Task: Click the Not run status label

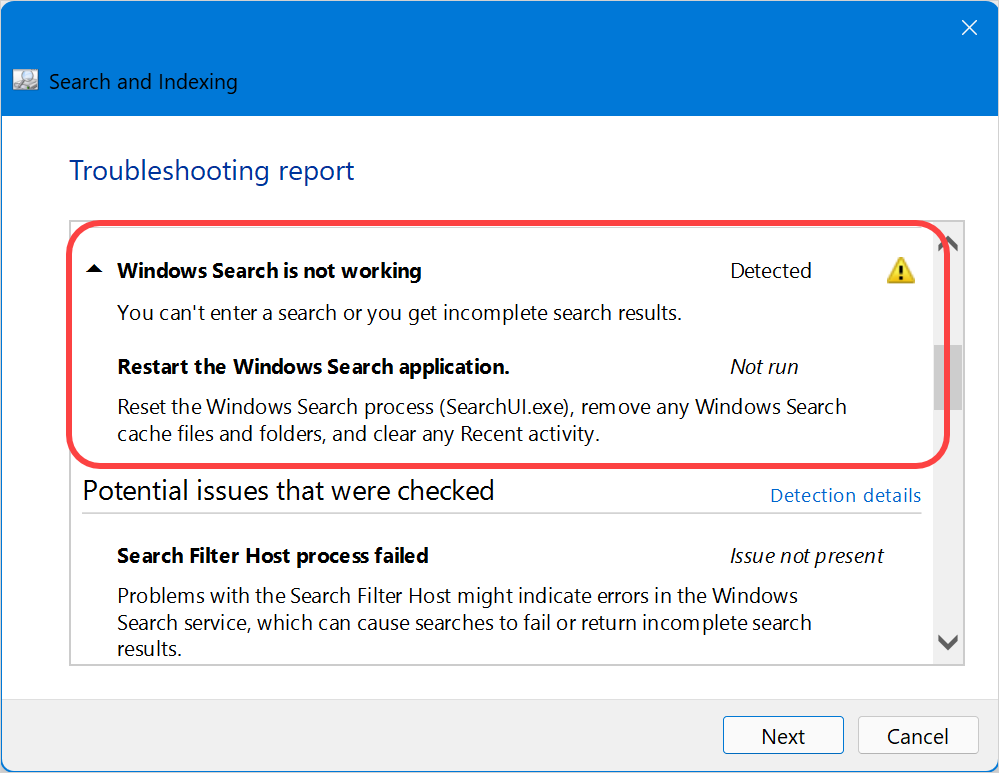Action: 764,367
